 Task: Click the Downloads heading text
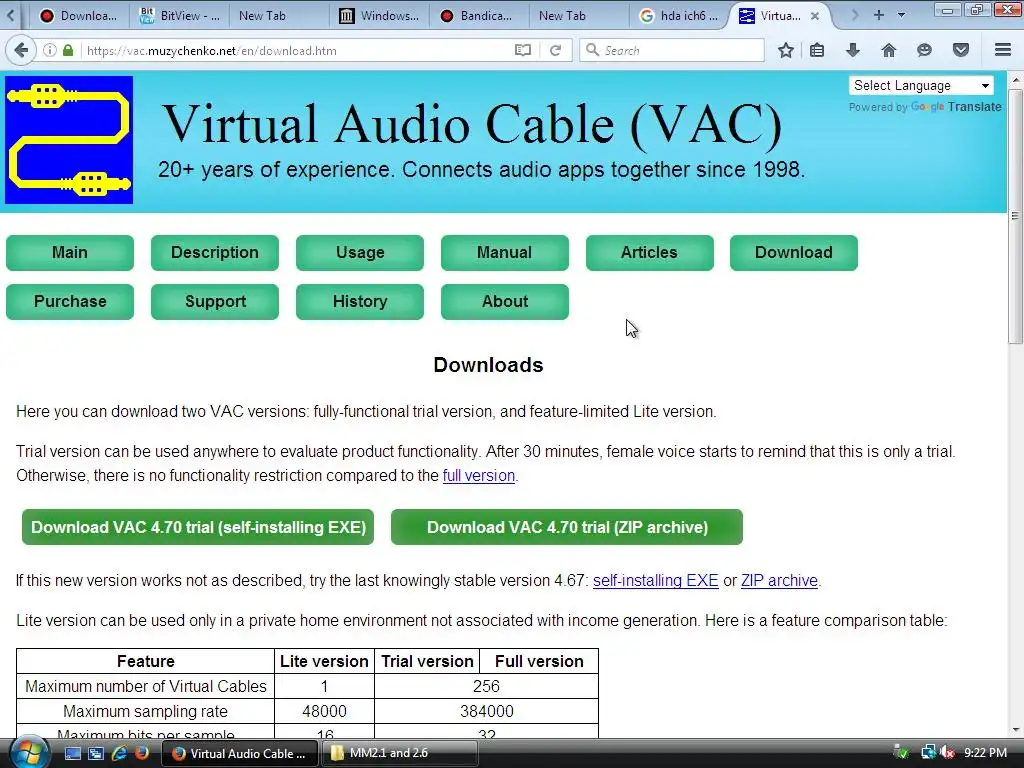click(x=488, y=364)
